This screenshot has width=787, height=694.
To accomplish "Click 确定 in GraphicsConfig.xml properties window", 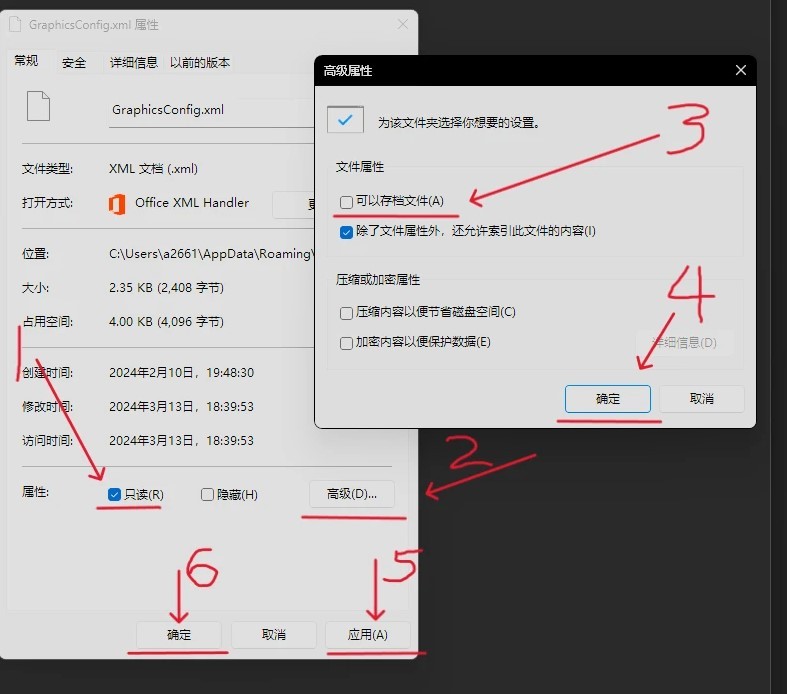I will pos(179,635).
